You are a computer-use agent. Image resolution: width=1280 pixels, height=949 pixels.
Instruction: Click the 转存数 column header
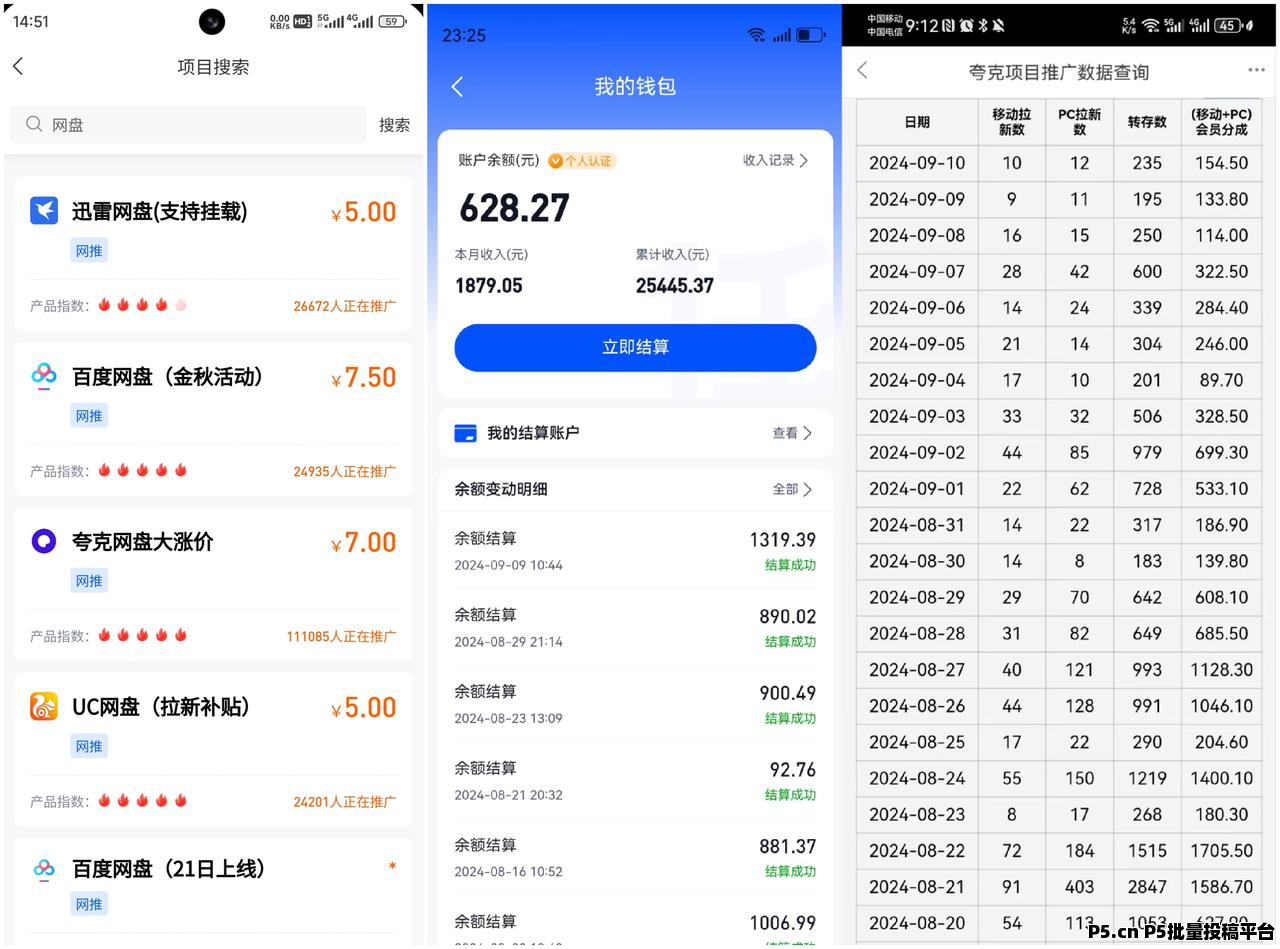click(1147, 122)
